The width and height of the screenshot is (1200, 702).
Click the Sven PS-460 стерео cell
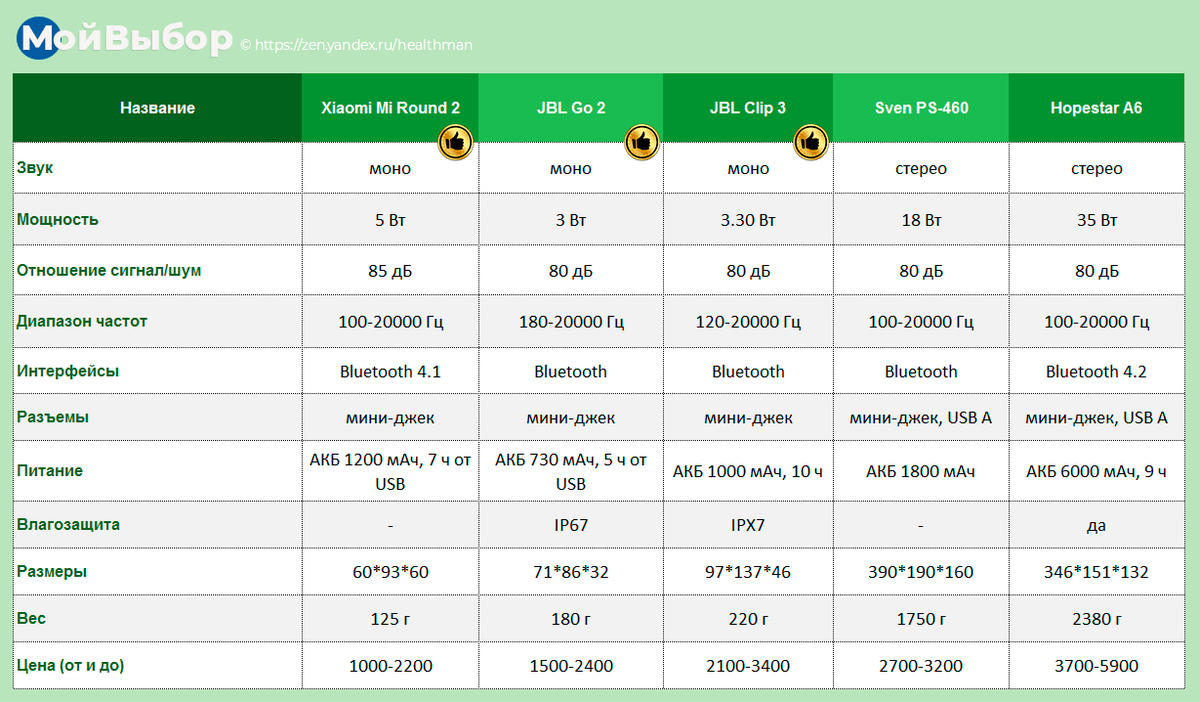pos(921,169)
